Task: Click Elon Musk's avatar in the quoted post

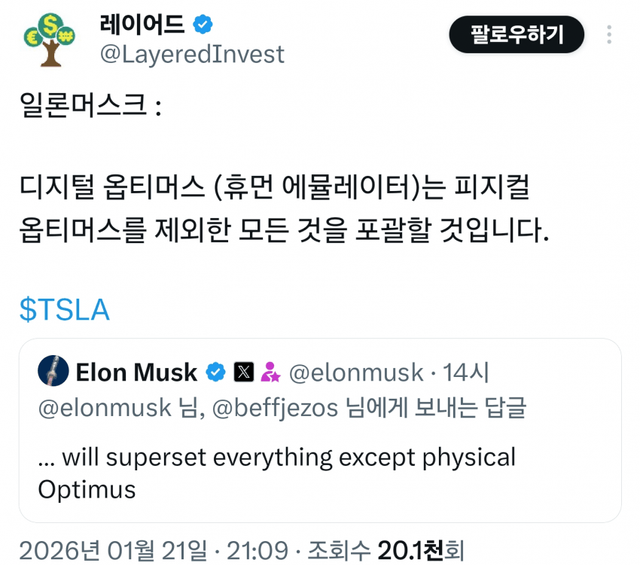Action: (53, 372)
